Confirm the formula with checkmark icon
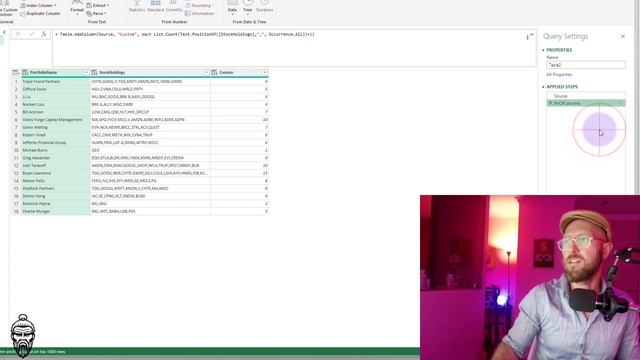Viewport: 640px width, 360px height. click(31, 34)
